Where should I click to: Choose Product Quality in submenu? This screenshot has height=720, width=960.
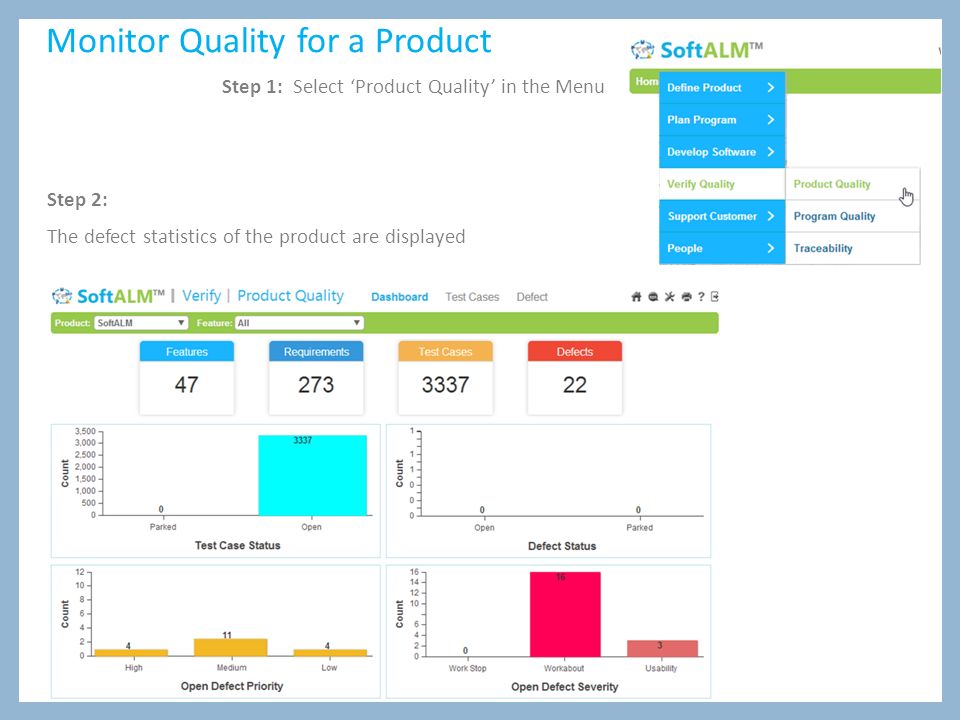tap(852, 184)
